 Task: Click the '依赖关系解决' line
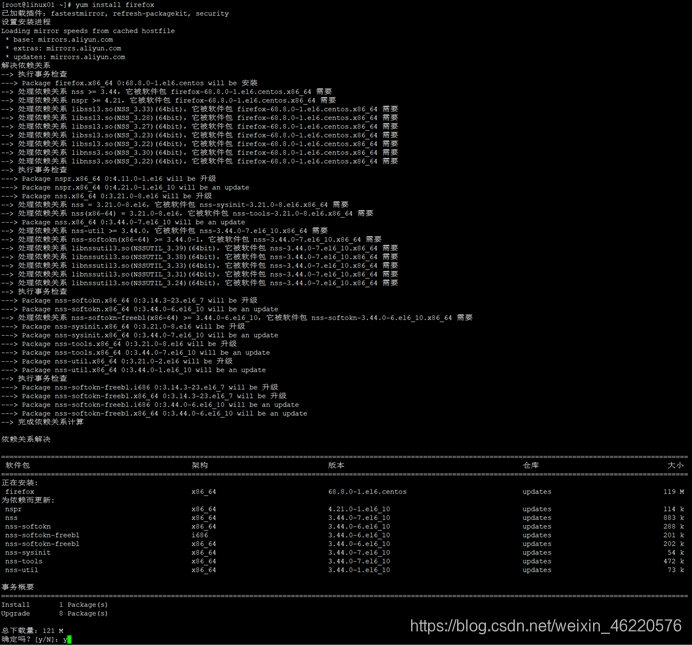click(x=26, y=439)
